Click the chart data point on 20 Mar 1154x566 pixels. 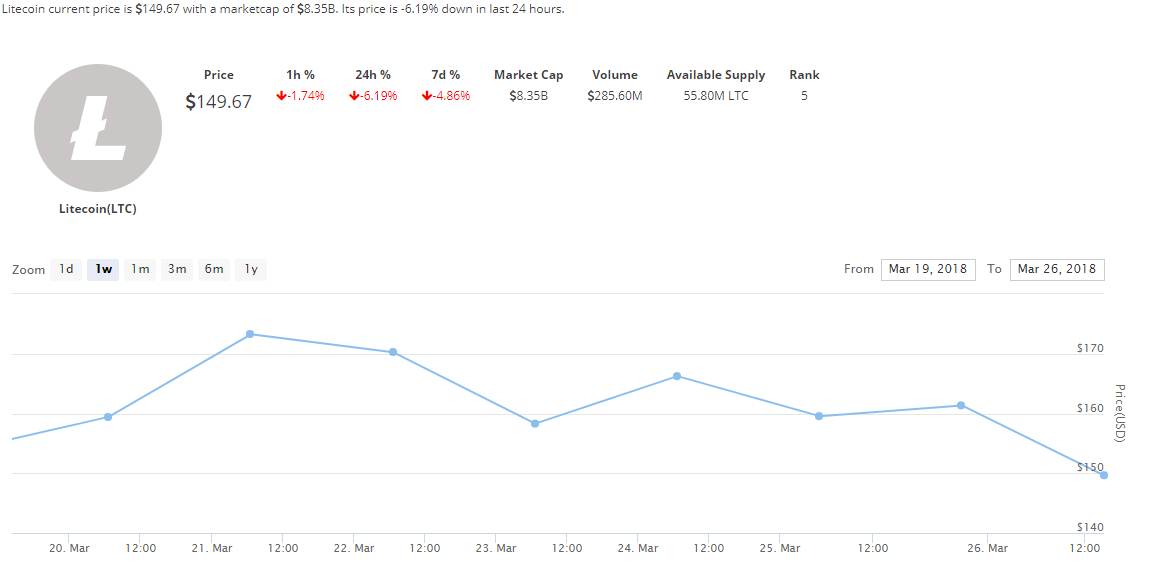[108, 417]
